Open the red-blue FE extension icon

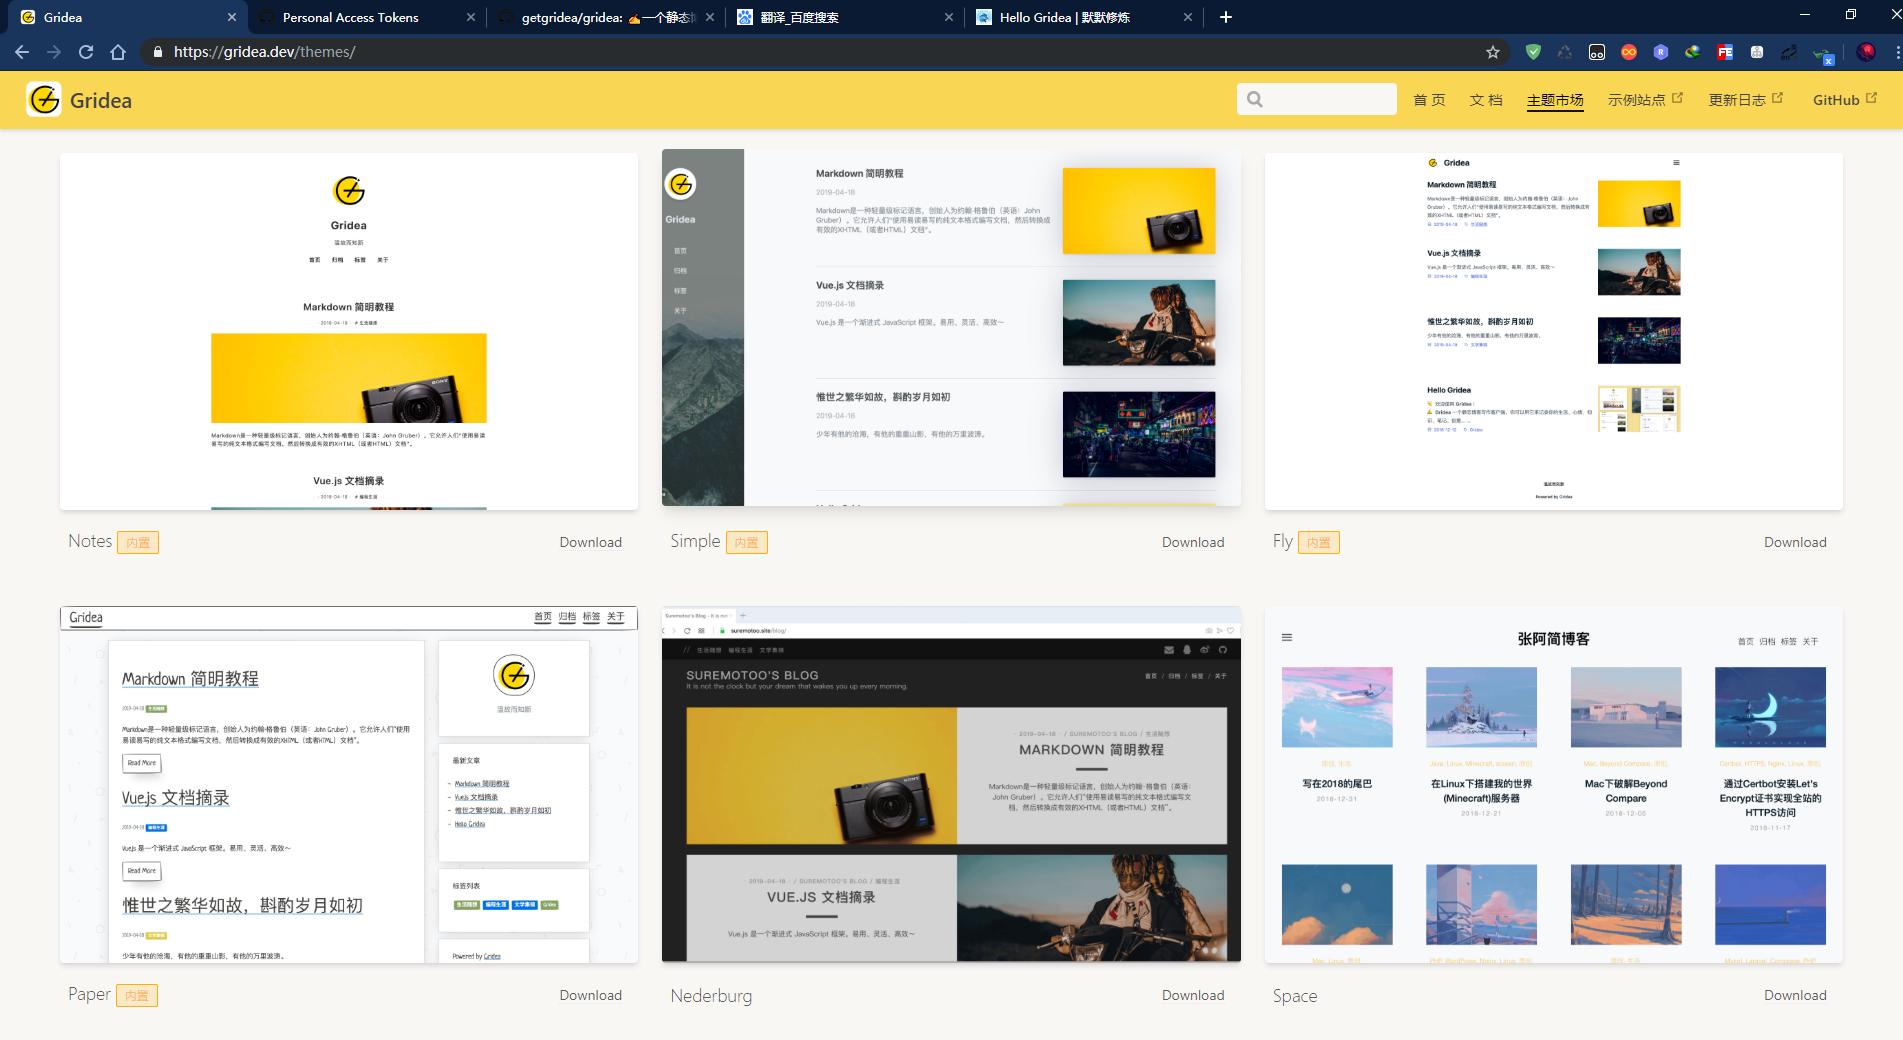[x=1725, y=52]
